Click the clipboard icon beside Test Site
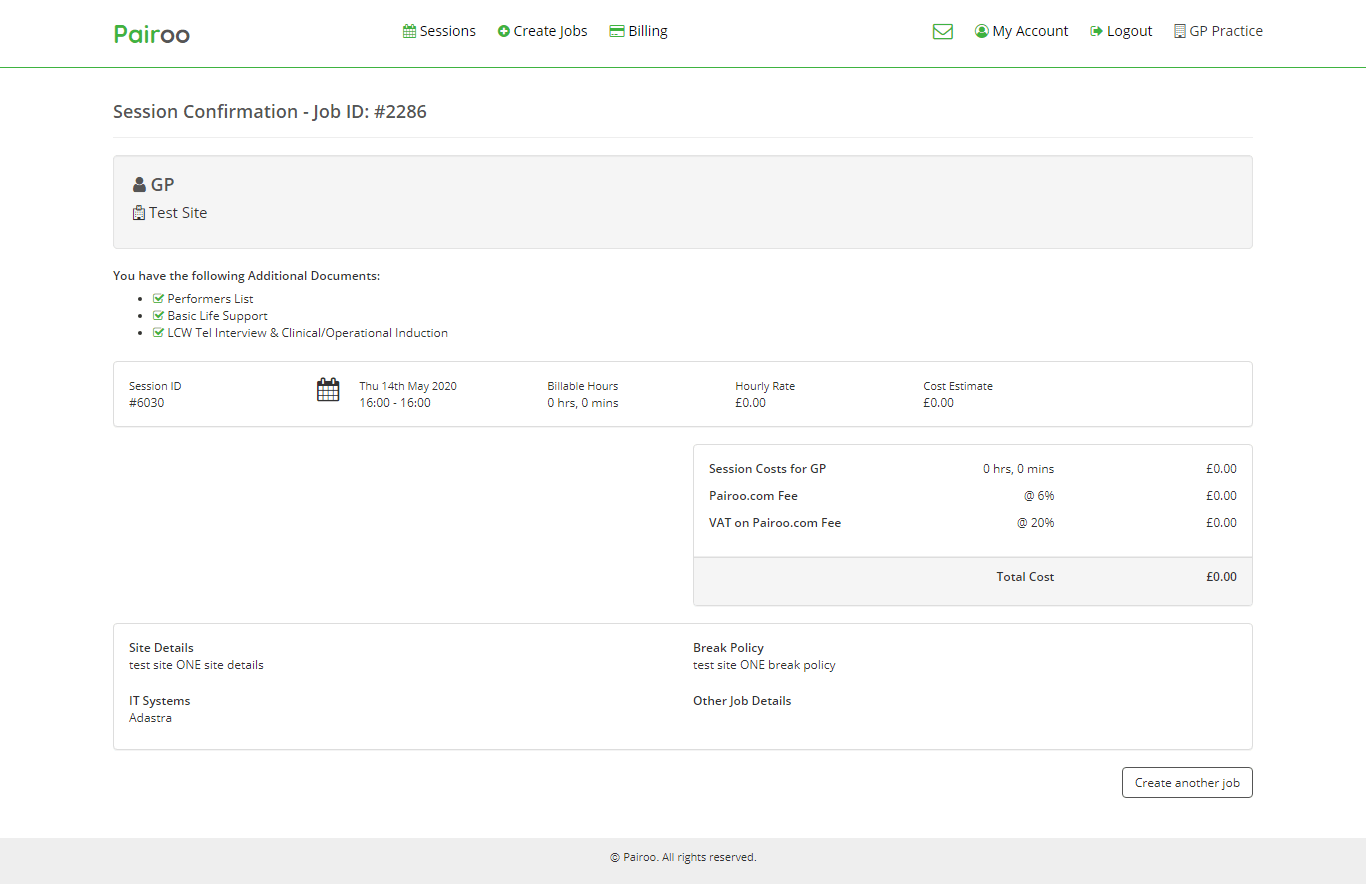The width and height of the screenshot is (1366, 884). pos(139,213)
